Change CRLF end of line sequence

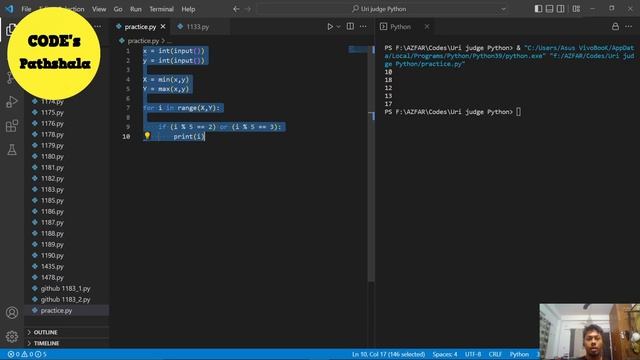495,354
